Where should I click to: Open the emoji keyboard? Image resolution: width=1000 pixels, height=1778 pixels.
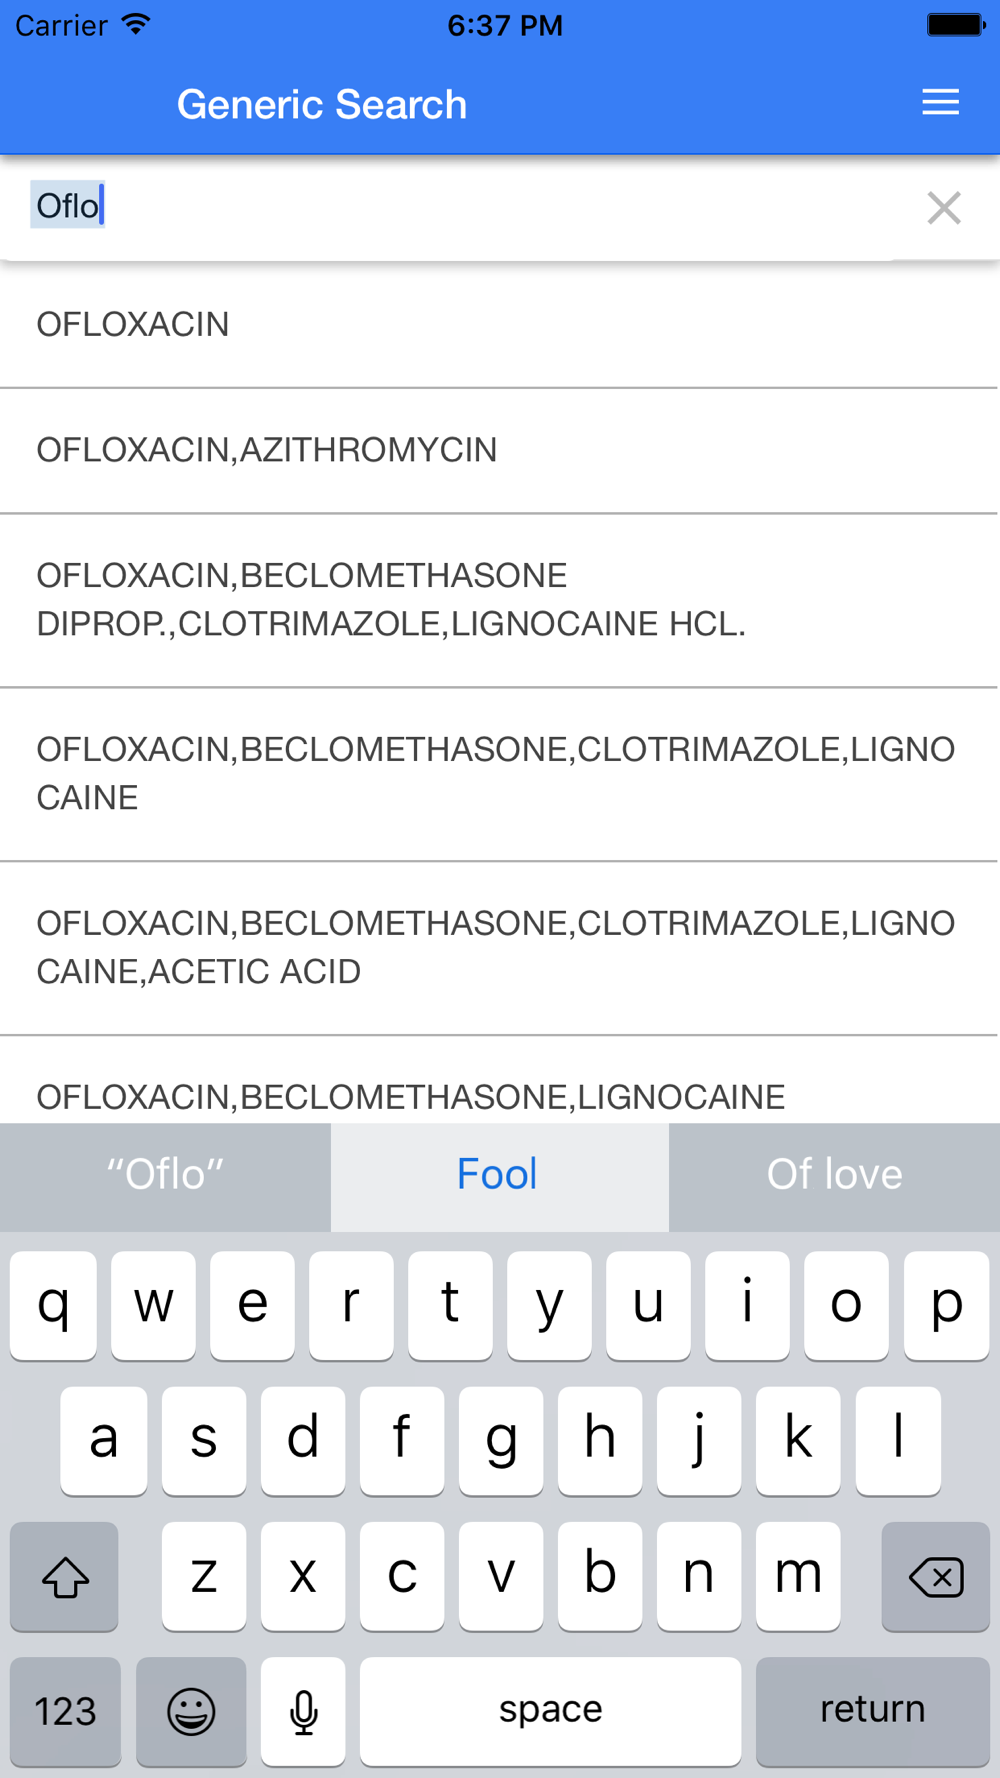pyautogui.click(x=191, y=1711)
